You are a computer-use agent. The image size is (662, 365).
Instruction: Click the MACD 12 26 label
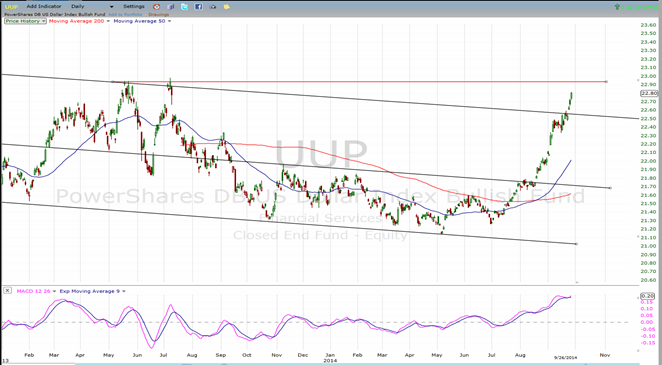point(34,291)
